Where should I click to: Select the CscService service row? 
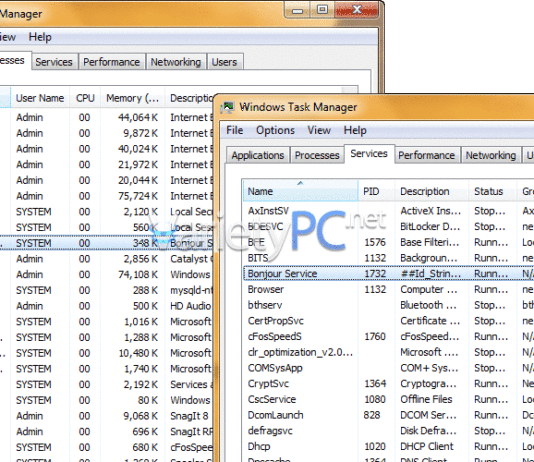pyautogui.click(x=388, y=399)
